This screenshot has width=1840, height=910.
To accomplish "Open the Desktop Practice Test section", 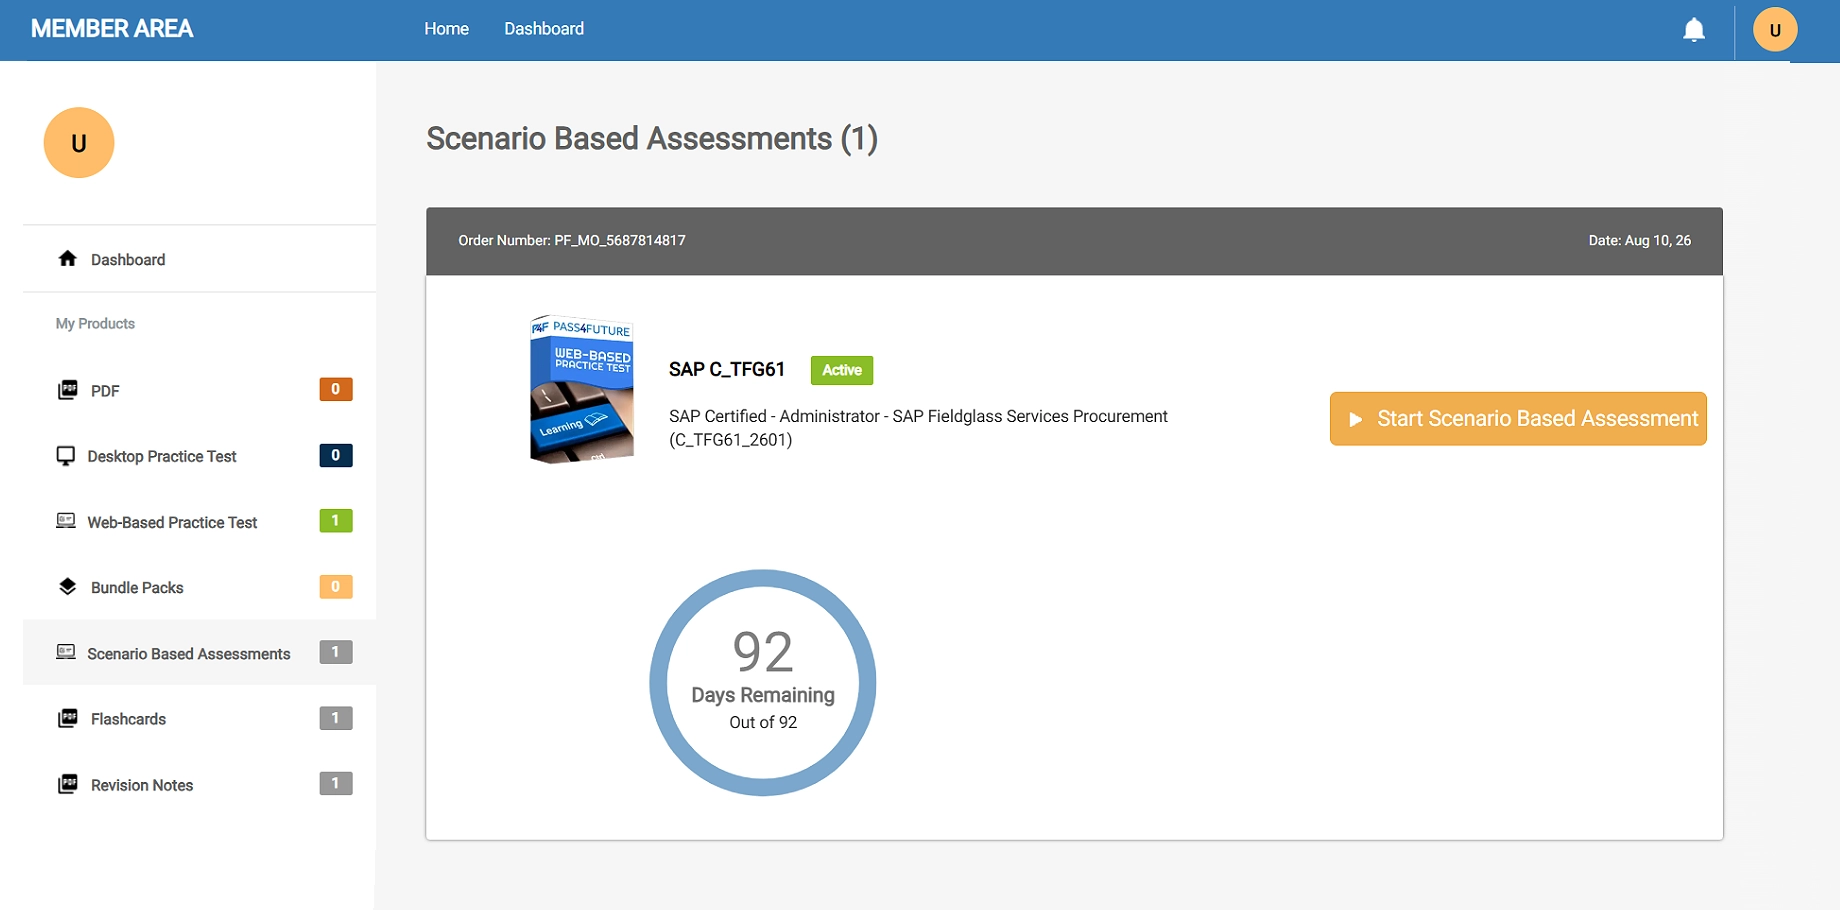I will click(199, 456).
